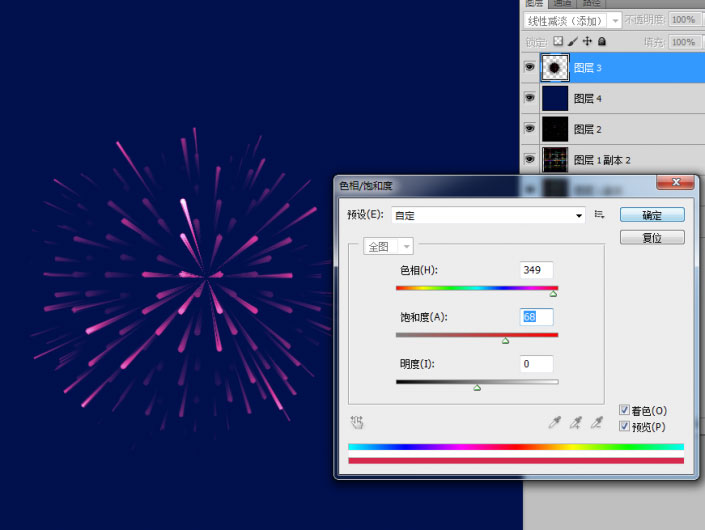
Task: Expand the 全图 channel range dropdown
Action: point(389,246)
